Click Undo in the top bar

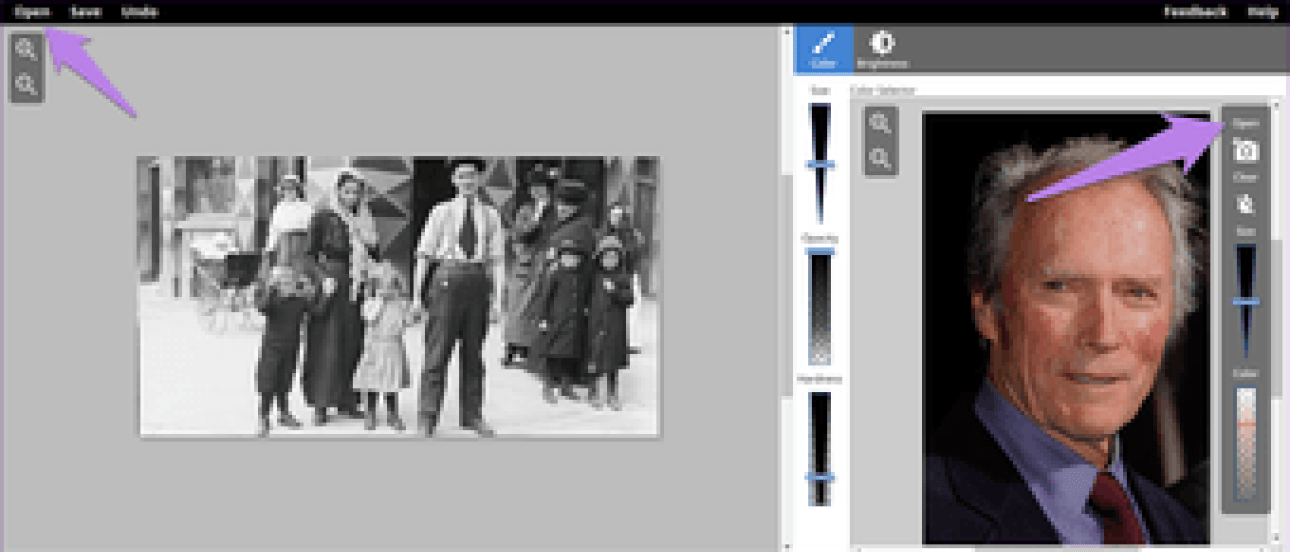point(139,12)
